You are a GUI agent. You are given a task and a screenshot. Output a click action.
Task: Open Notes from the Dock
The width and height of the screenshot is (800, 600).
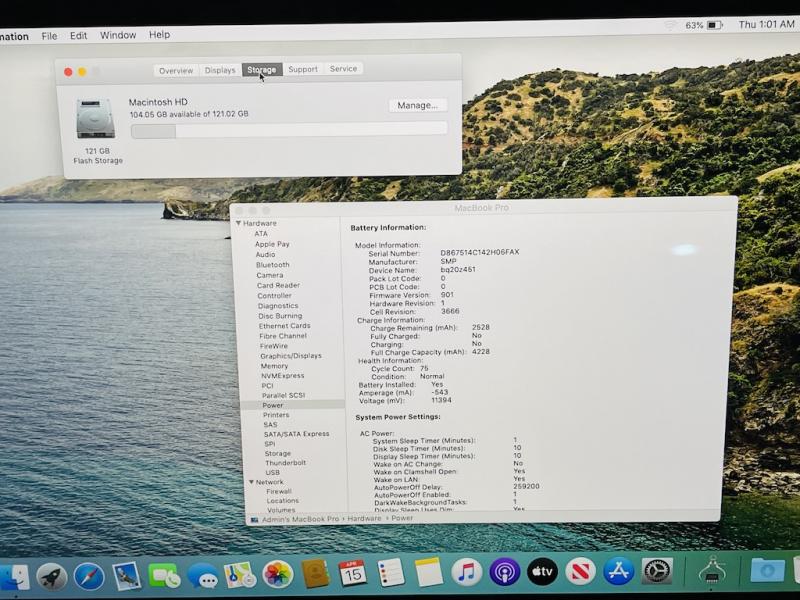[x=429, y=572]
